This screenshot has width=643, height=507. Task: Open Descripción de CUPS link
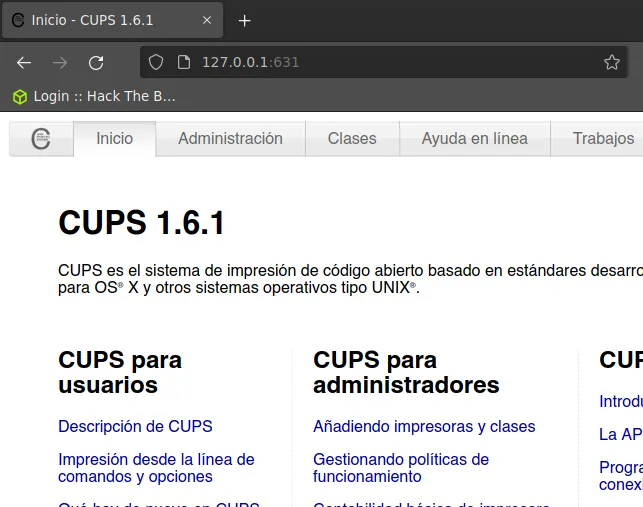tap(135, 427)
